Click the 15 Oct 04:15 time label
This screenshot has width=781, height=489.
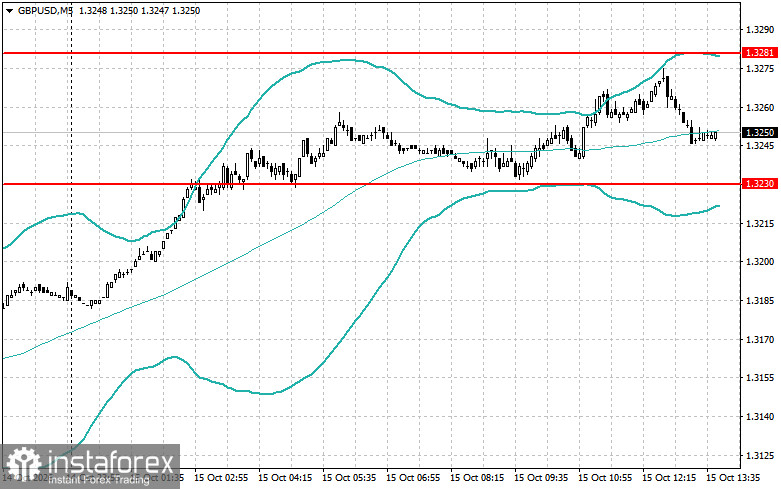[x=285, y=478]
